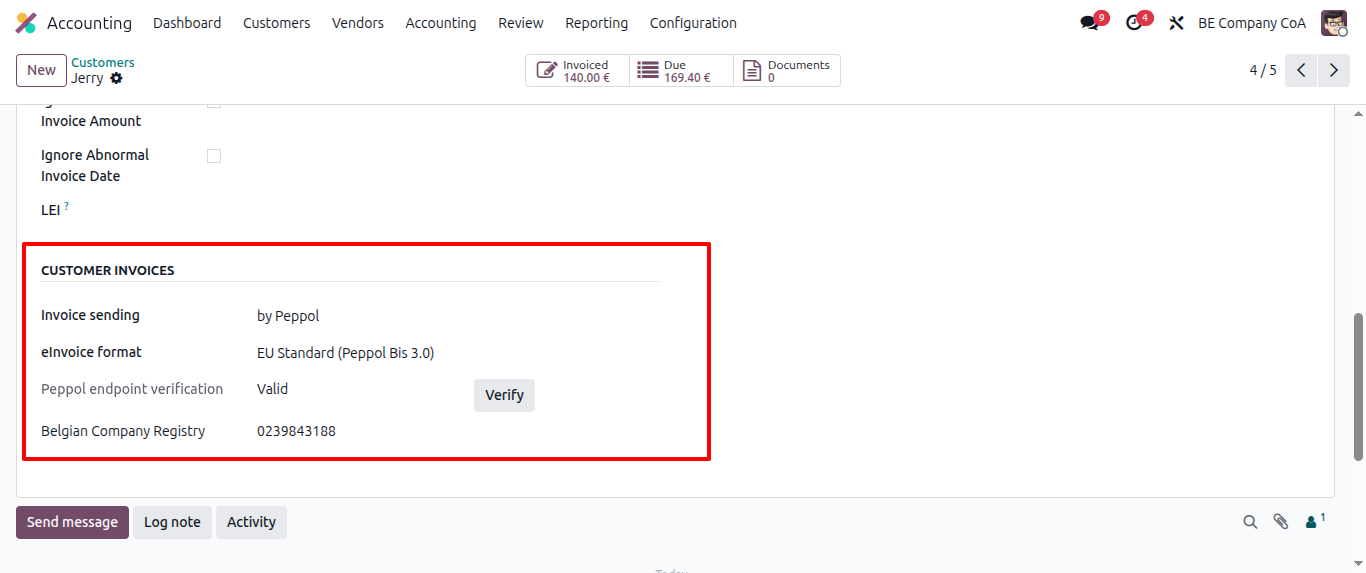Image resolution: width=1366 pixels, height=573 pixels.
Task: Open the debug tools wrench icon
Action: tap(1176, 23)
